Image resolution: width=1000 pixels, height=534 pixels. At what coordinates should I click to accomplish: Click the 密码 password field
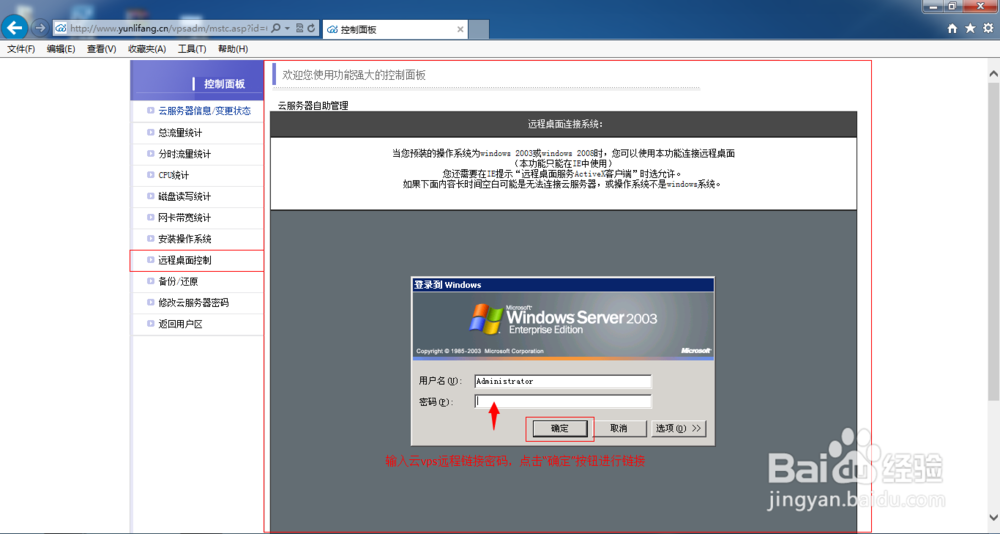click(562, 401)
